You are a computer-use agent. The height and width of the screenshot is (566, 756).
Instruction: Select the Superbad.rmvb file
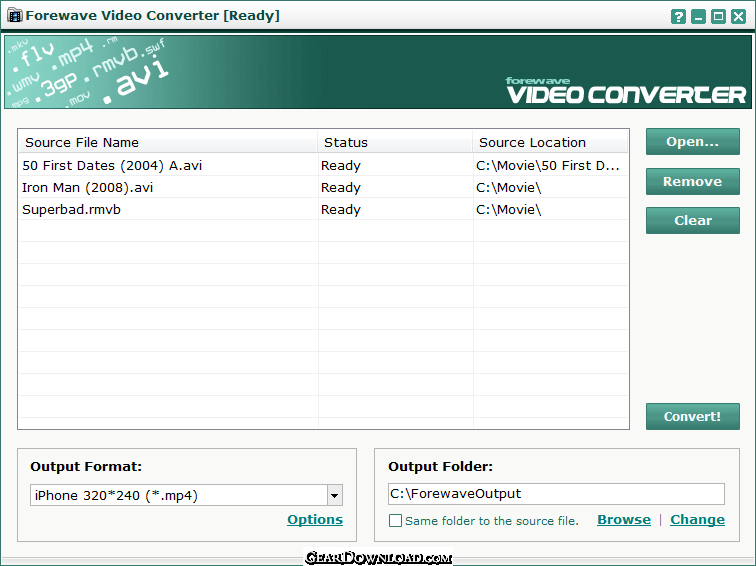pyautogui.click(x=71, y=210)
